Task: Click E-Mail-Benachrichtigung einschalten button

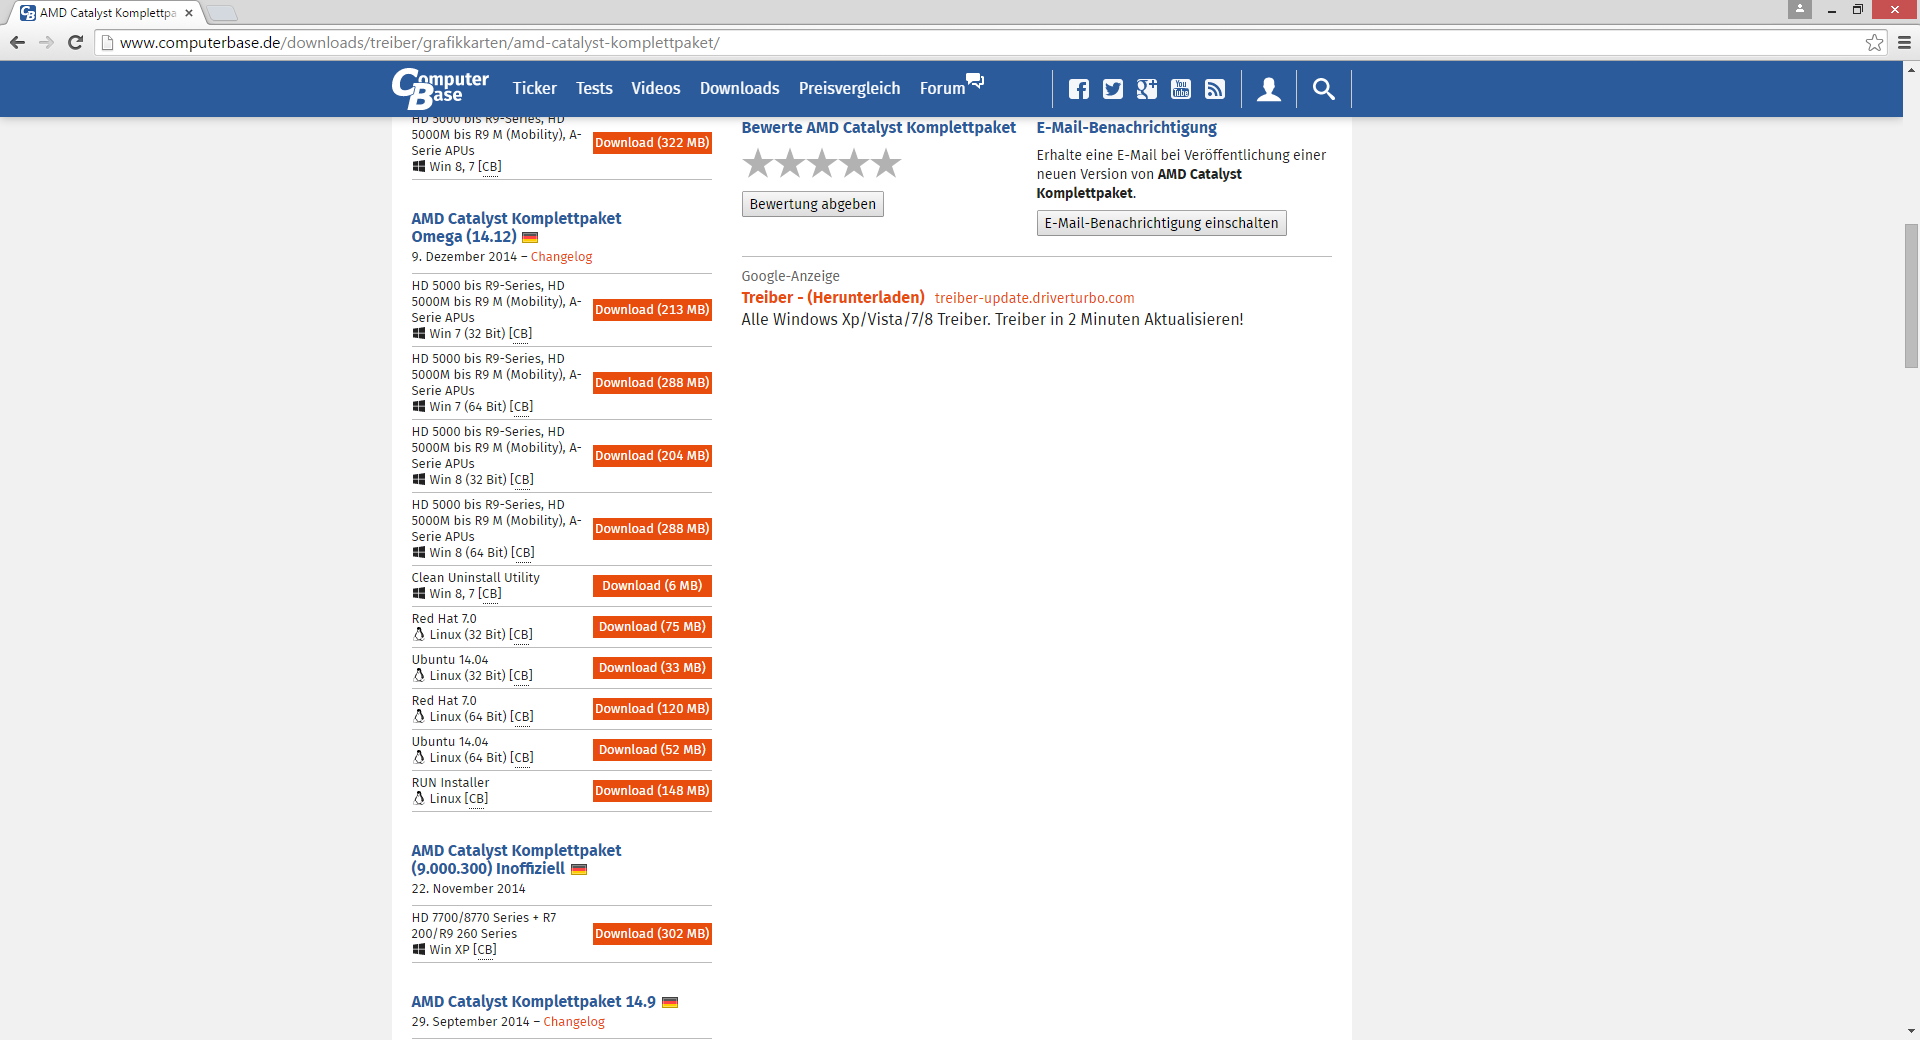Action: [x=1161, y=223]
